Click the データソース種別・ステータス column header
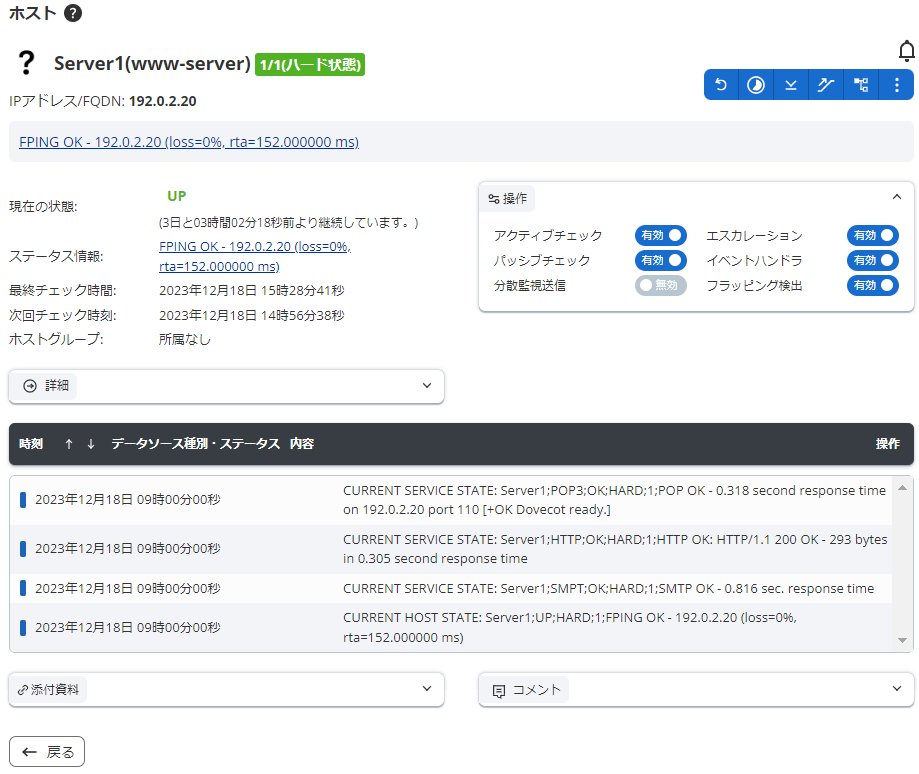Image resolution: width=919 pixels, height=774 pixels. [195, 444]
